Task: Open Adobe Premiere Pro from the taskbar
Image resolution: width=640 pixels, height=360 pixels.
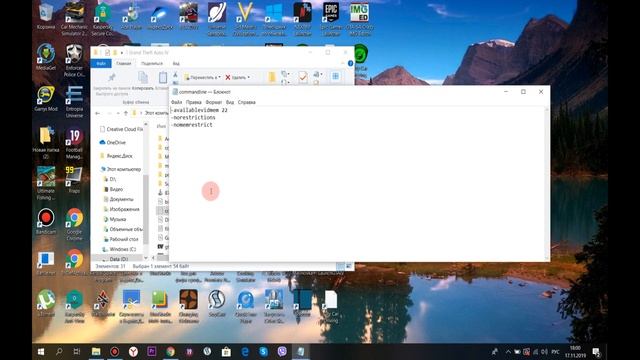Action: pos(152,351)
